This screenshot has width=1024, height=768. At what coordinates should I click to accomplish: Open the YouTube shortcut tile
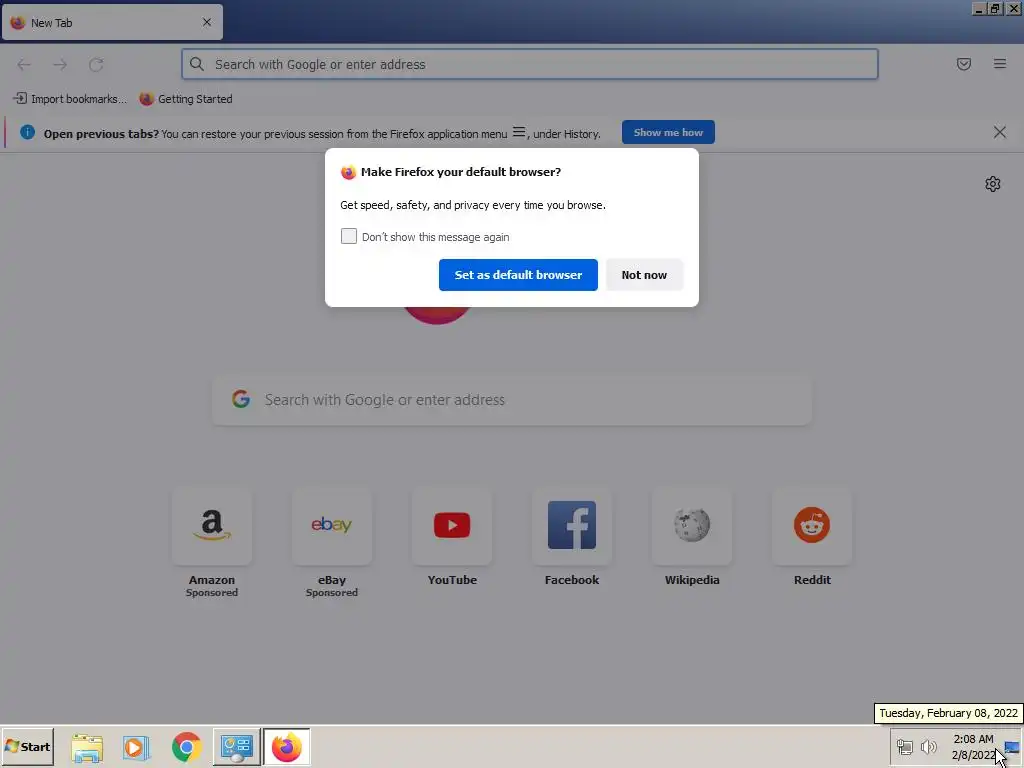[x=452, y=526]
